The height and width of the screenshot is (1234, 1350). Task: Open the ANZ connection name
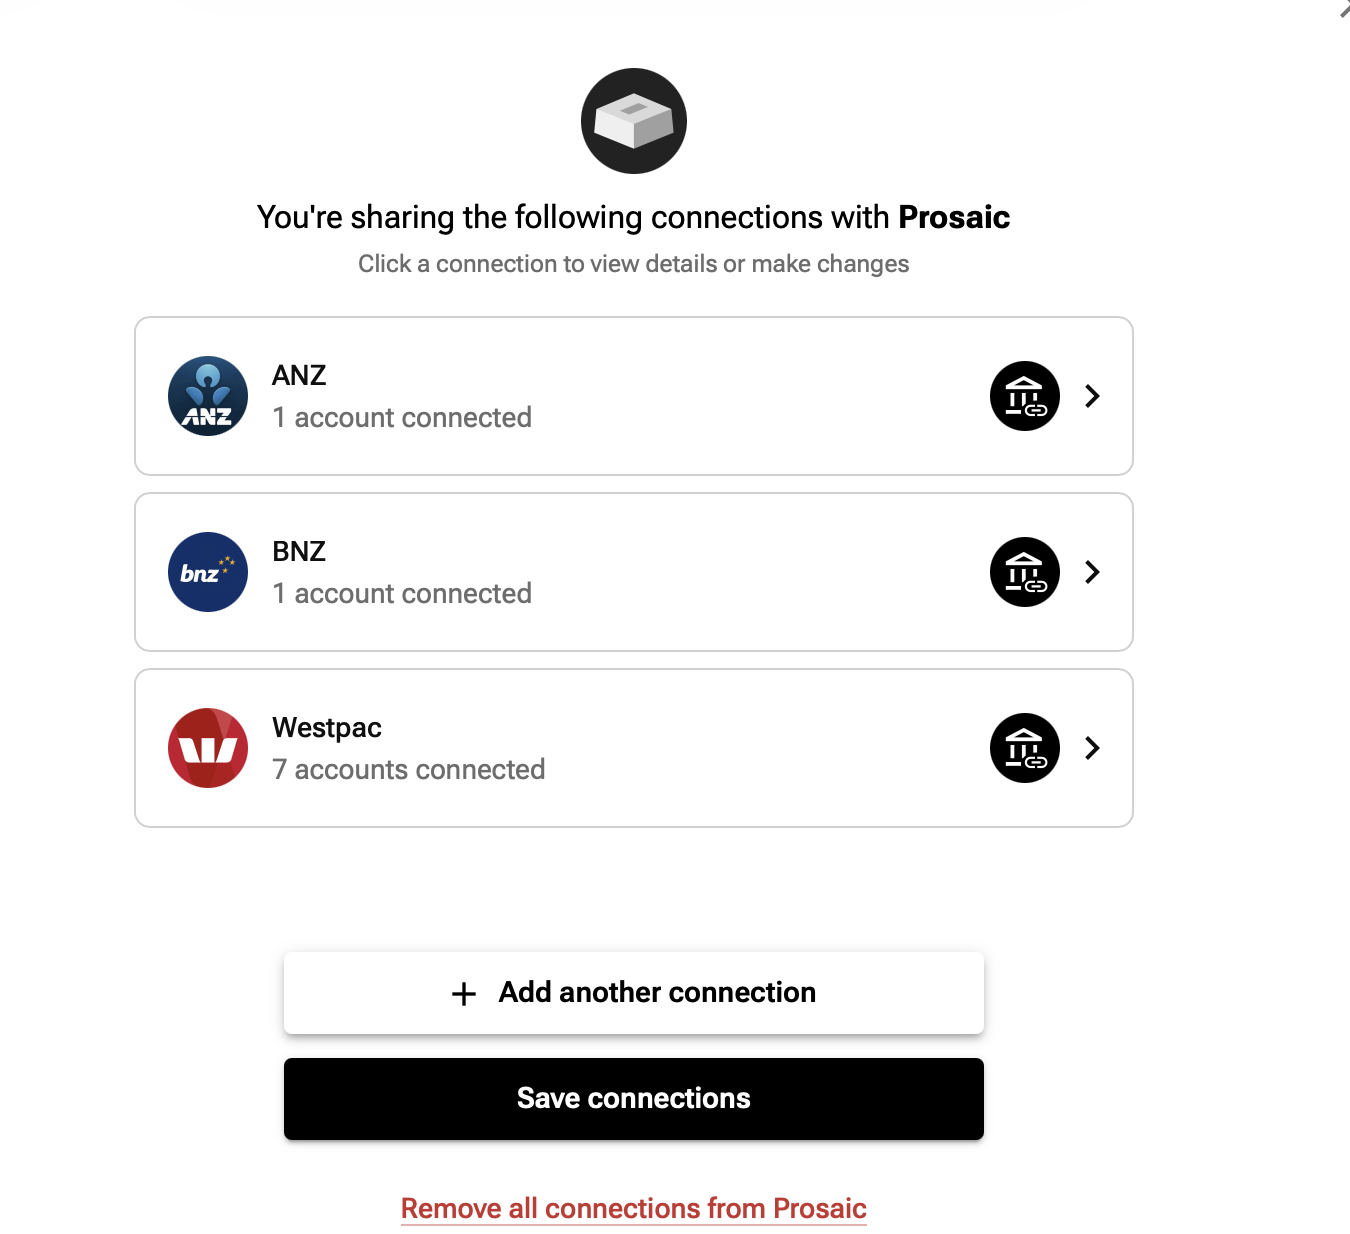pos(299,375)
